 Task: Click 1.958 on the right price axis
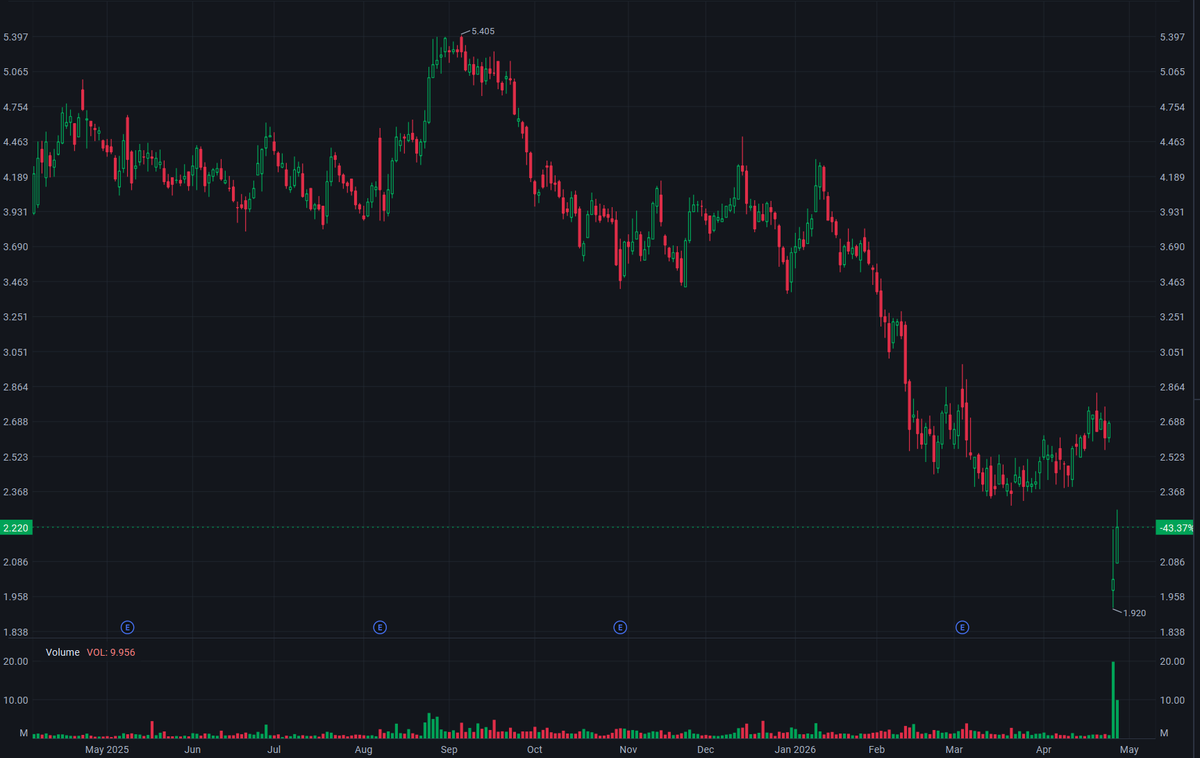tap(1174, 597)
